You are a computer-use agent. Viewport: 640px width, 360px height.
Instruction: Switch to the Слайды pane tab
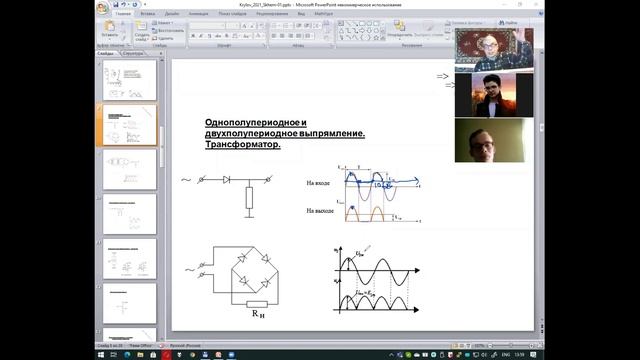pos(106,53)
